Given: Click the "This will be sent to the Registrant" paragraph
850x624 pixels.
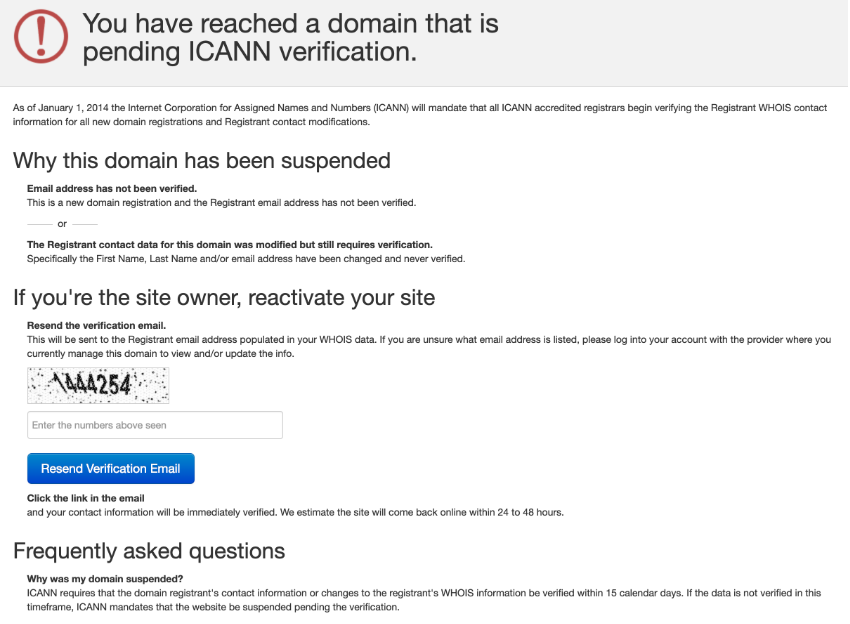Looking at the screenshot, I should coord(428,346).
